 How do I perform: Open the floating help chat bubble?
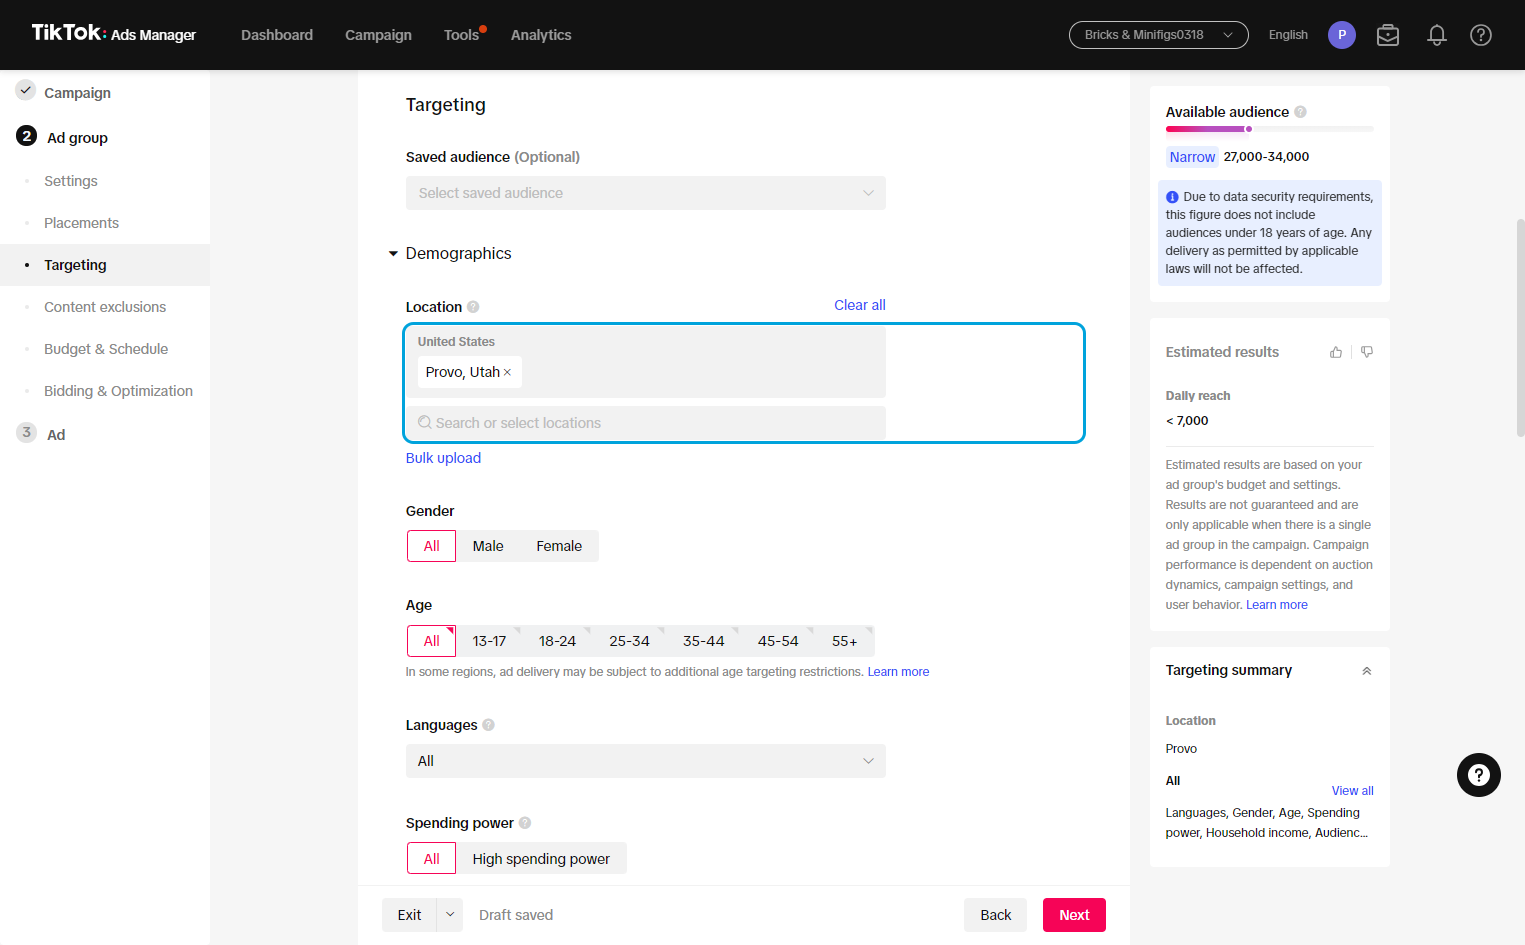click(x=1479, y=775)
